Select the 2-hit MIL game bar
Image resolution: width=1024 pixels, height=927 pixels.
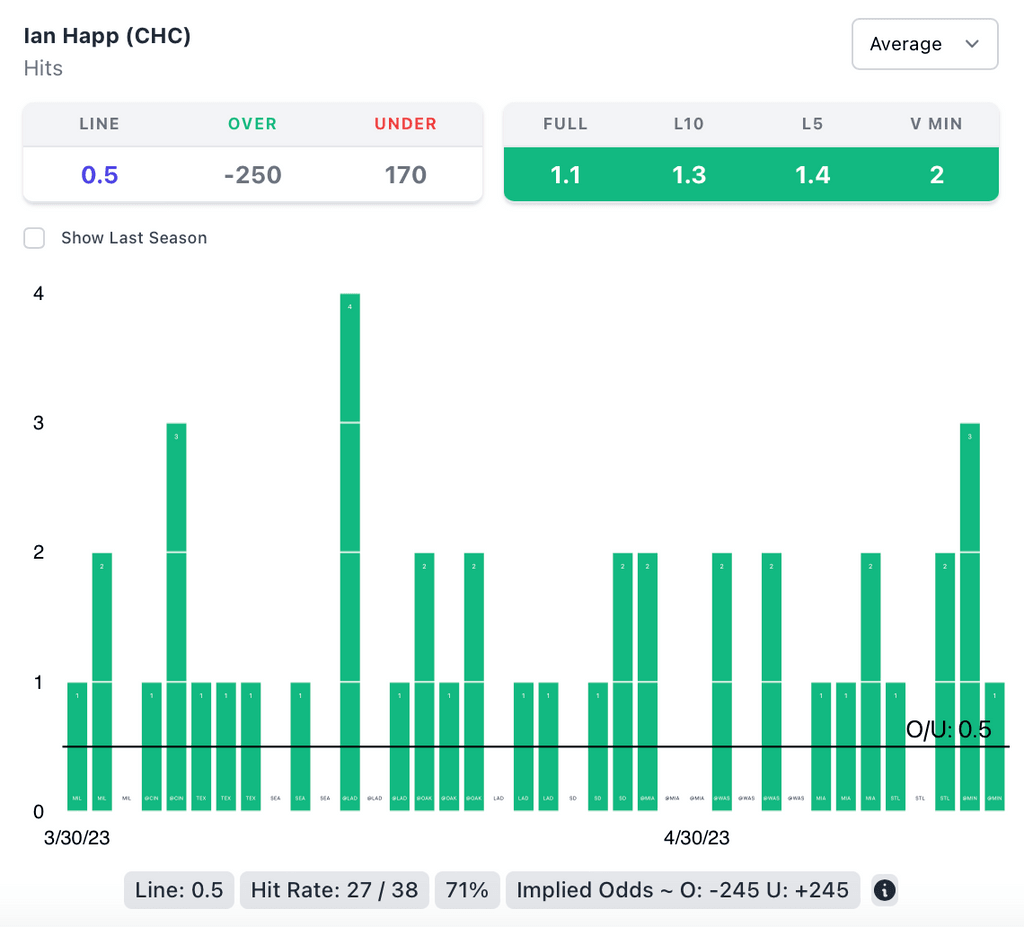[x=102, y=680]
